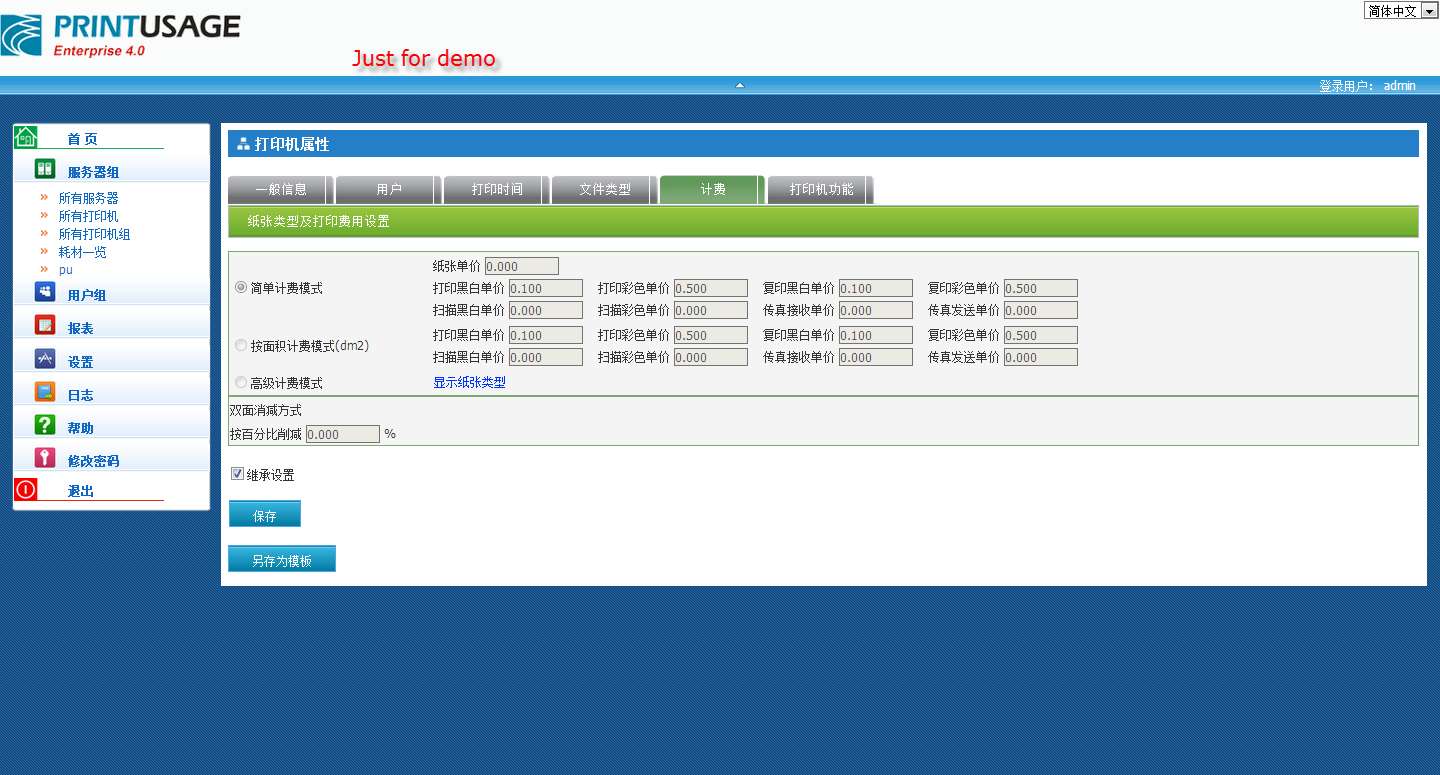Image resolution: width=1440 pixels, height=775 pixels.
Task: Open the 日志 log icon
Action: (x=45, y=392)
